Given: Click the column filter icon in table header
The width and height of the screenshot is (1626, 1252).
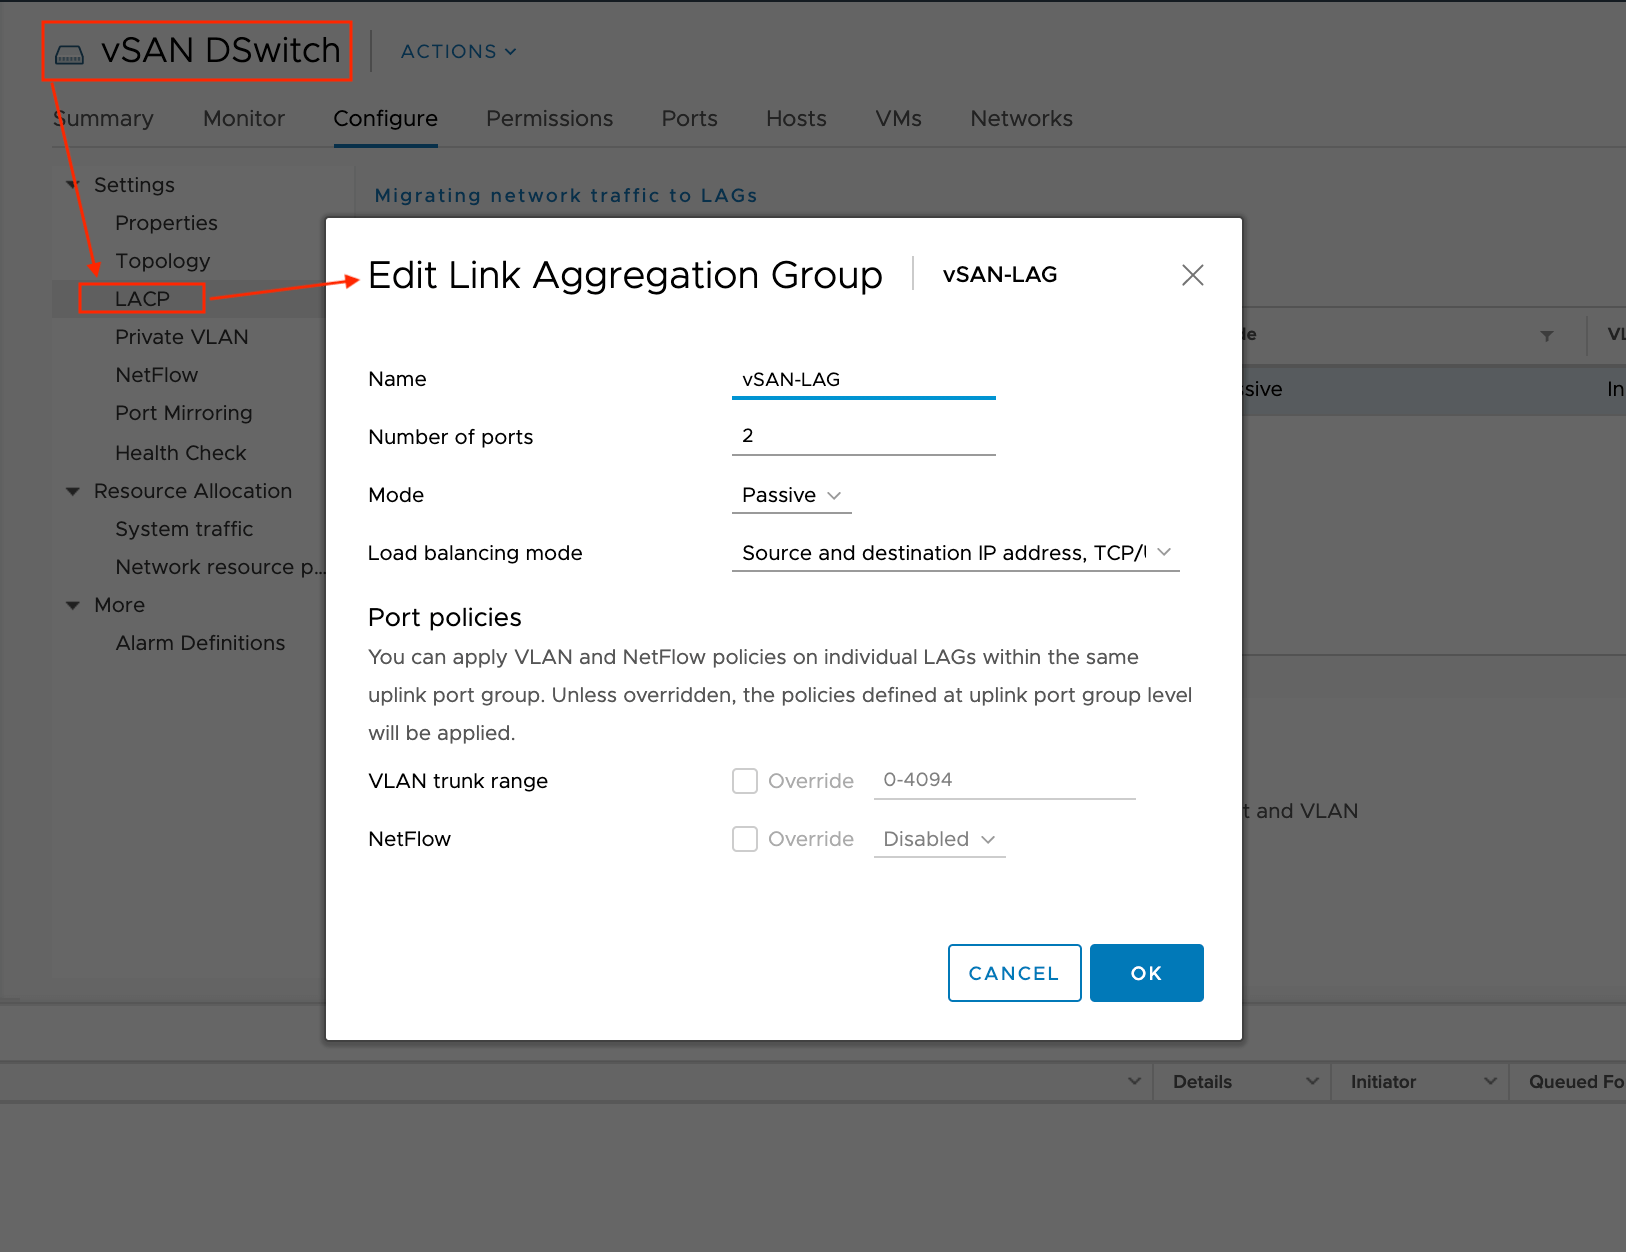Looking at the screenshot, I should point(1546,336).
